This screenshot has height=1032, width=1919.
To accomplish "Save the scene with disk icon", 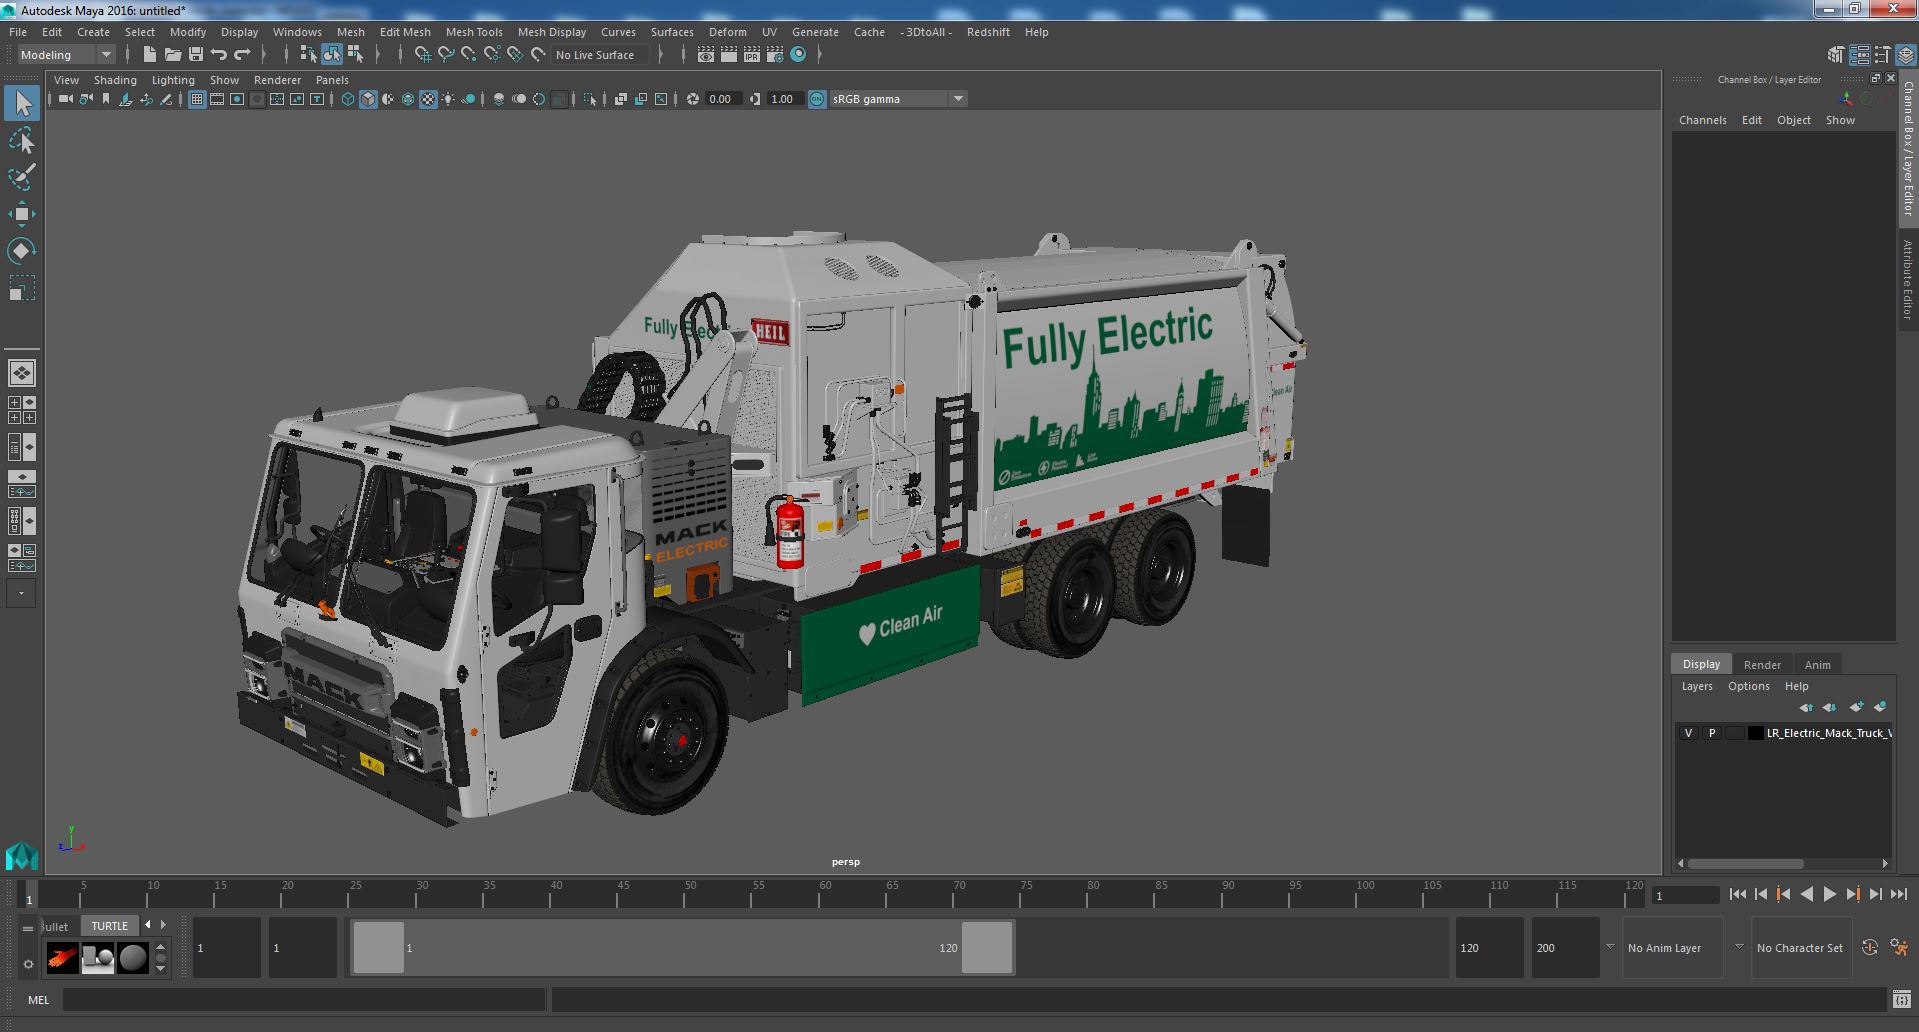I will [196, 55].
